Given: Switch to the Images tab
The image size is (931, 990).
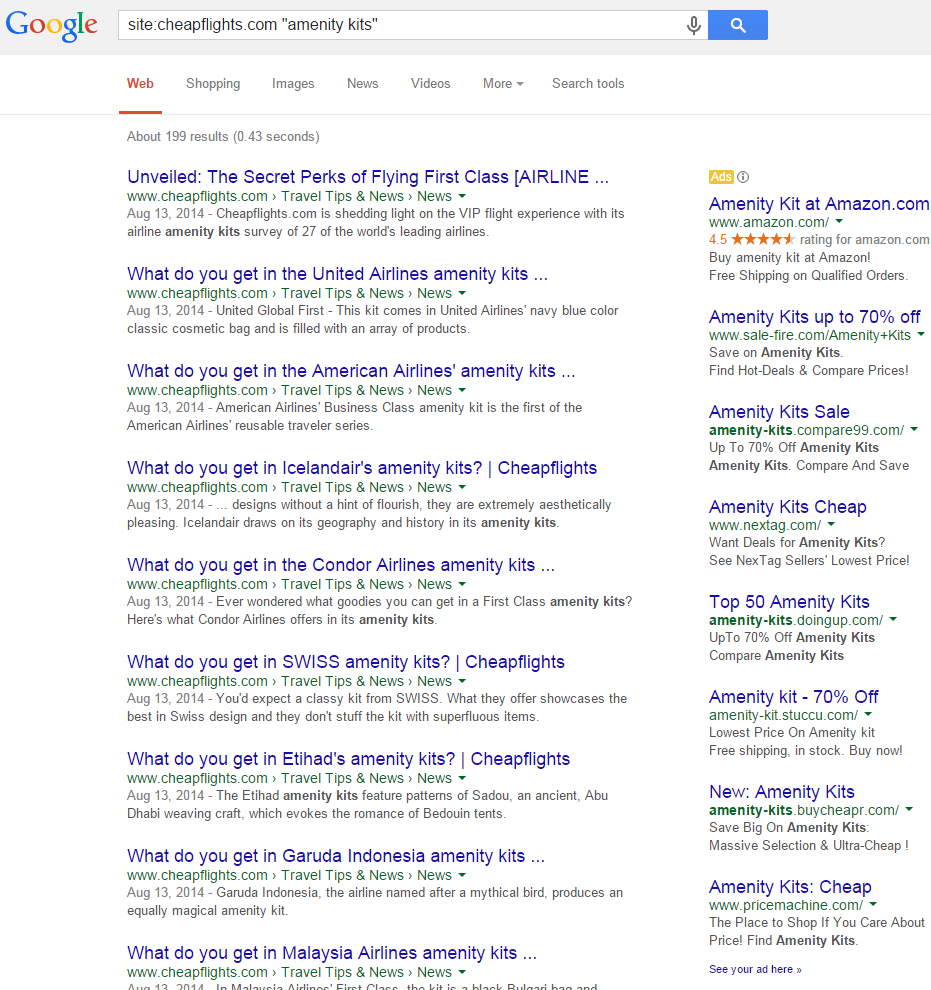Looking at the screenshot, I should (x=293, y=83).
